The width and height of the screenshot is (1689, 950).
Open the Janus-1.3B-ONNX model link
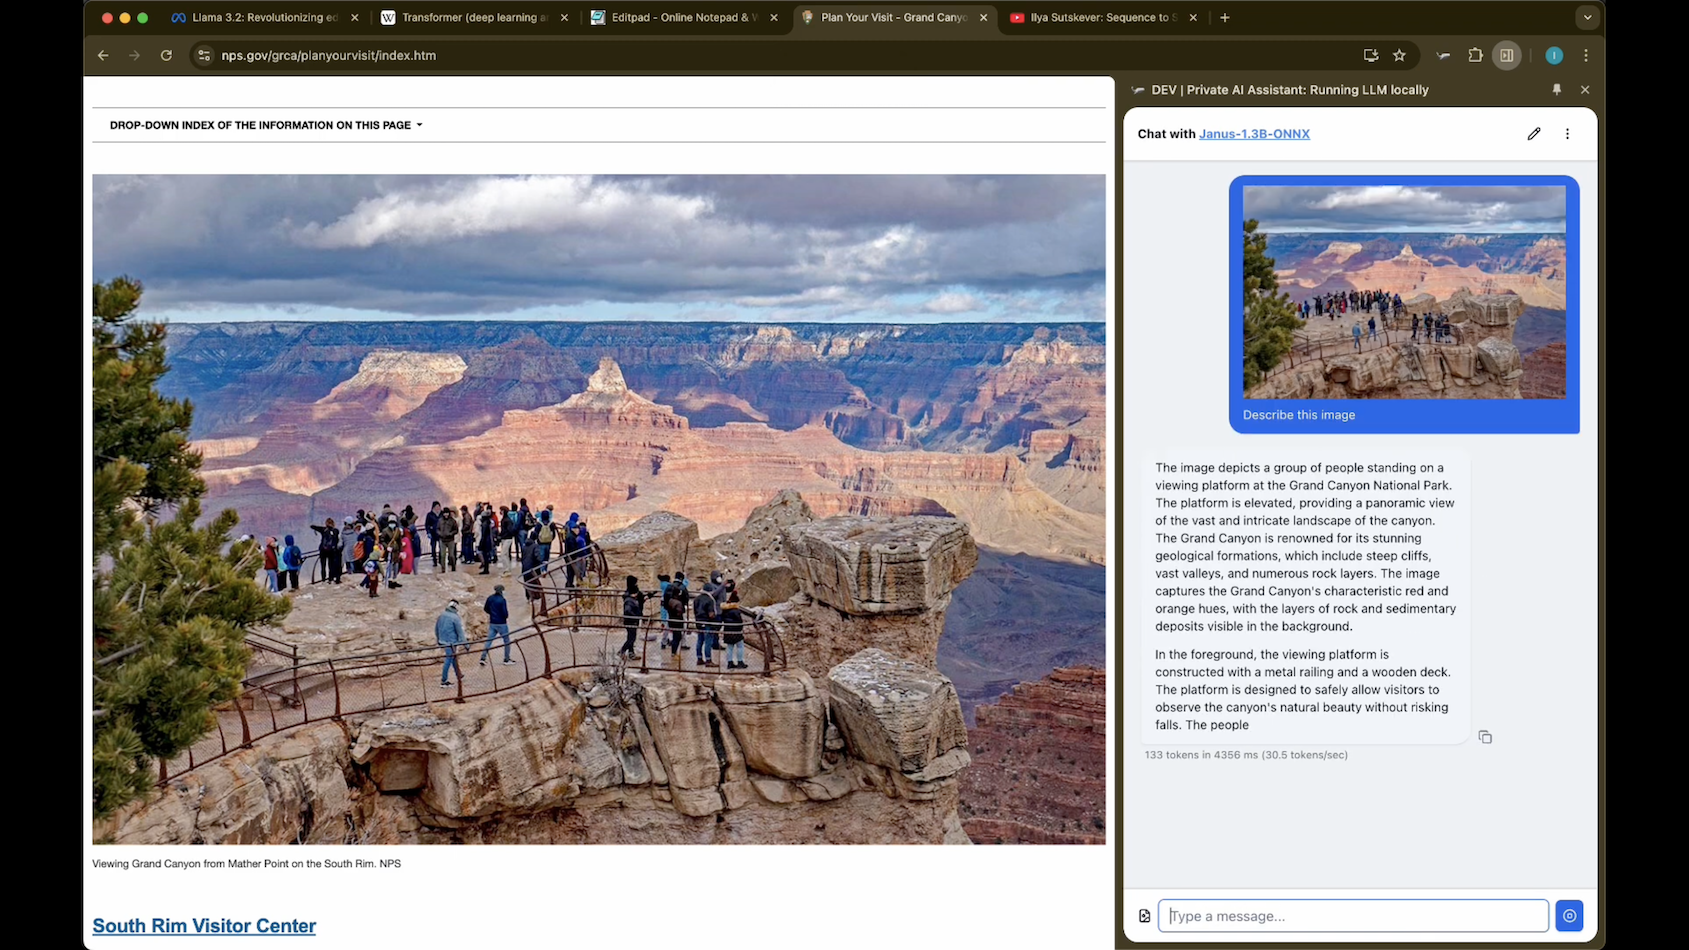click(1254, 134)
